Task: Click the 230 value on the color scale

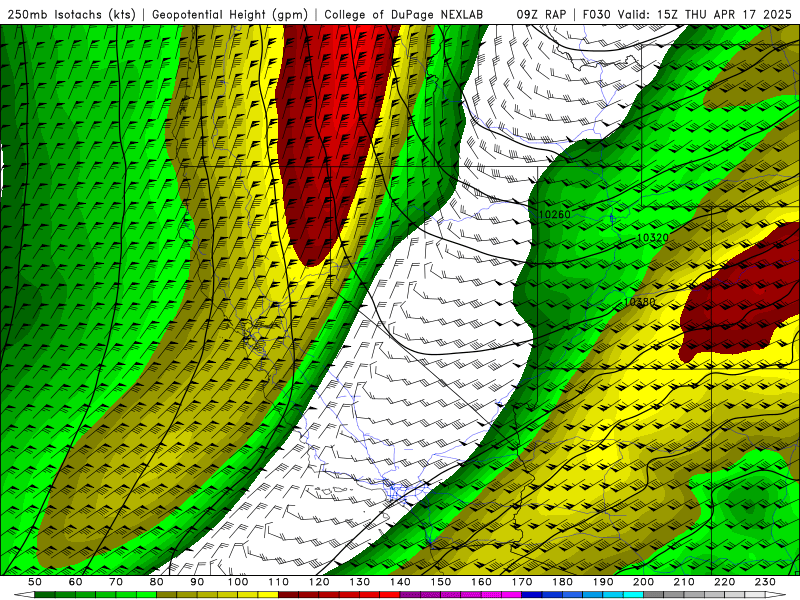Action: coord(765,582)
